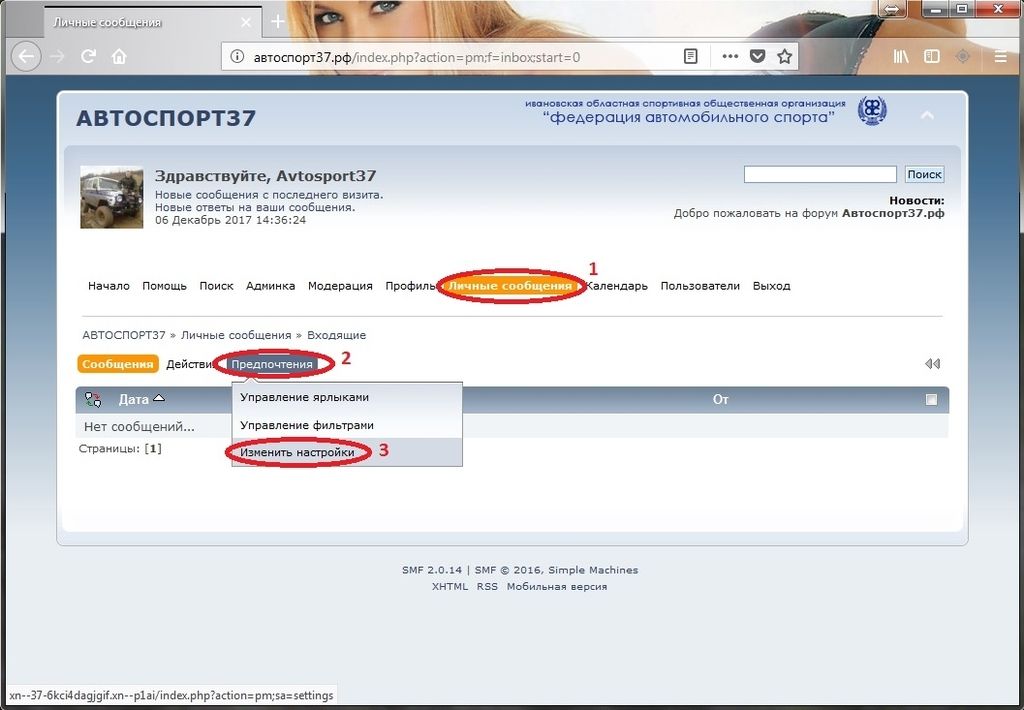
Task: Toggle reader view icon in address bar
Action: pyautogui.click(x=690, y=57)
